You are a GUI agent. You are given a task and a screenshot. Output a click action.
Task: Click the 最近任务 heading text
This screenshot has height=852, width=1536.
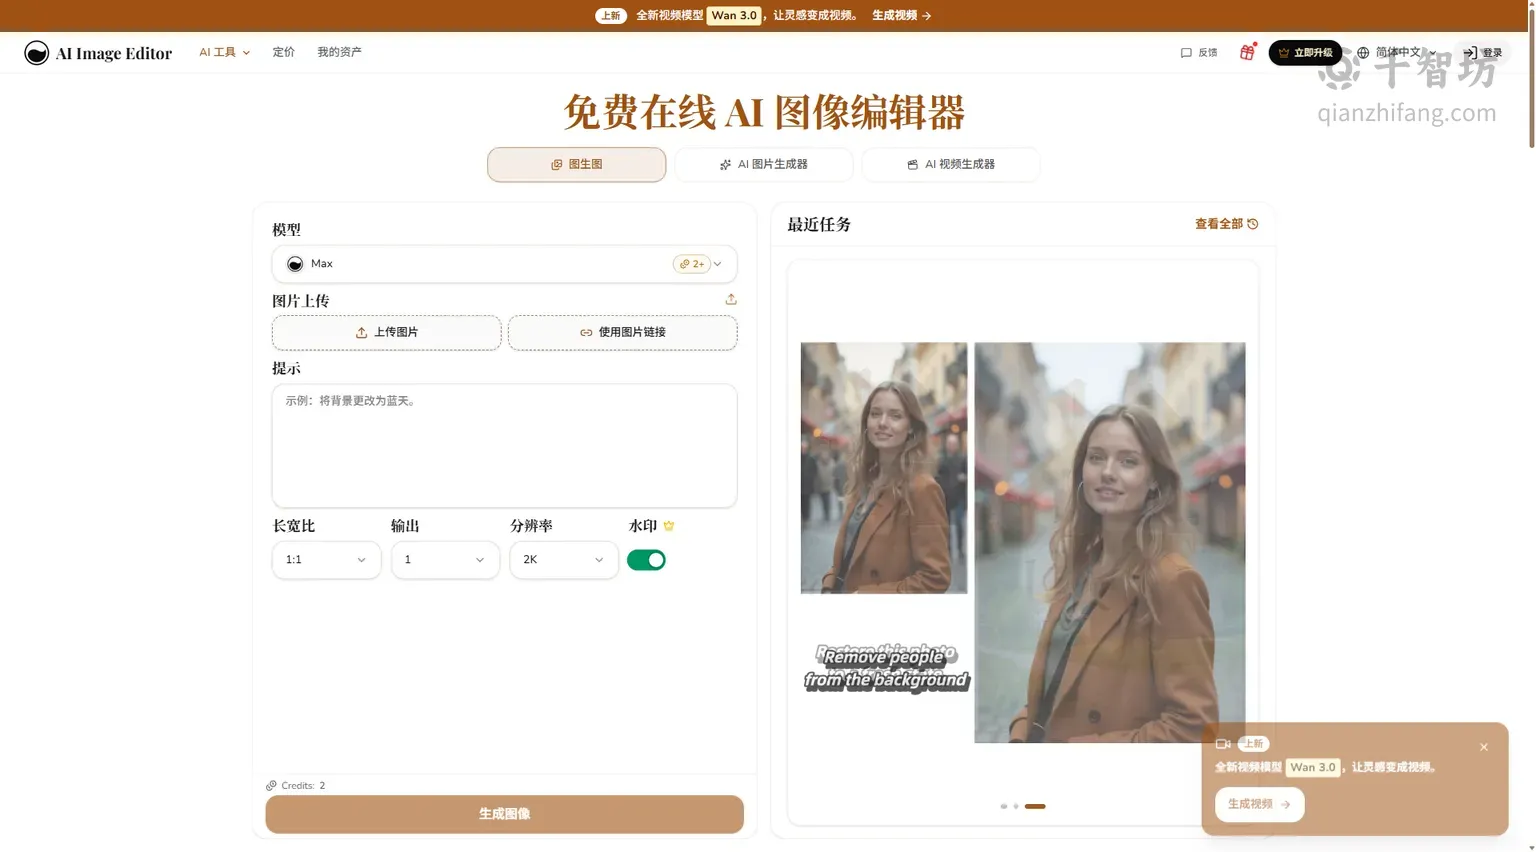pos(819,225)
